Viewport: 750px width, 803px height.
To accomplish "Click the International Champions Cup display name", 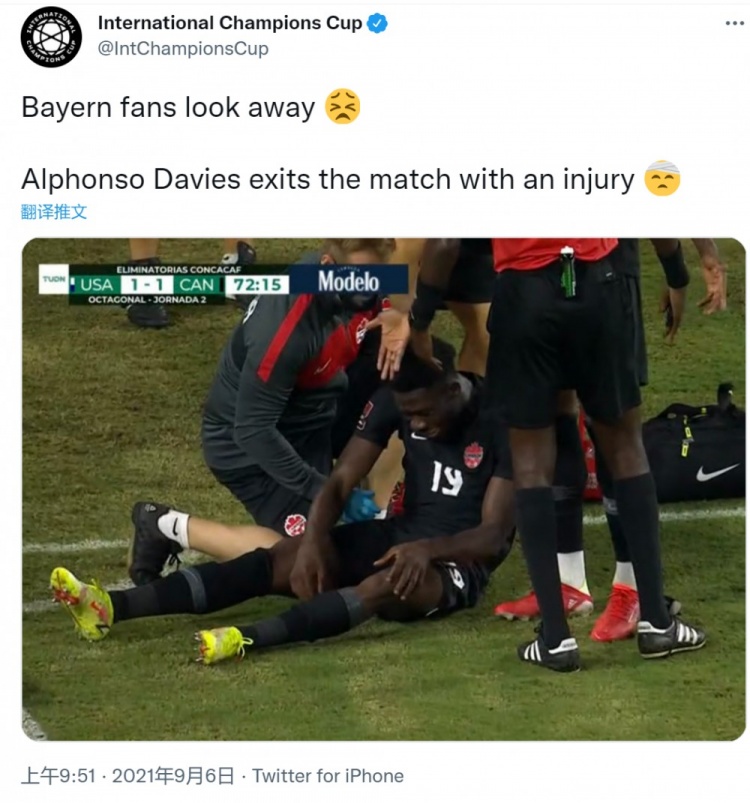I will point(230,23).
